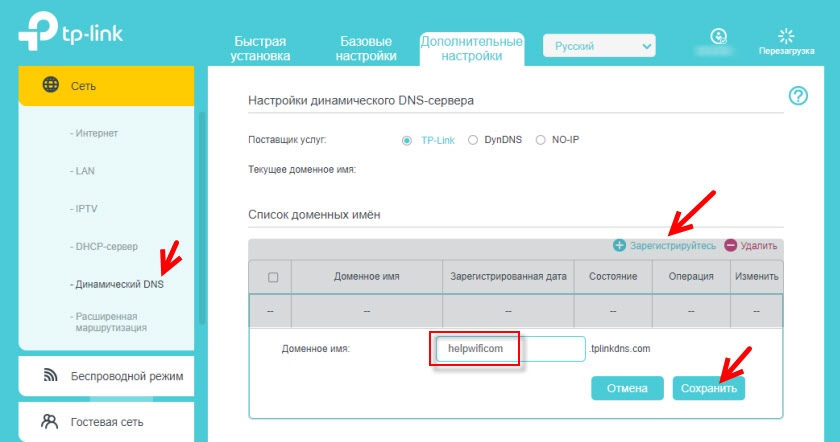The width and height of the screenshot is (840, 442).
Task: Click the green plus Зарегистрируйтесь icon
Action: pos(619,245)
